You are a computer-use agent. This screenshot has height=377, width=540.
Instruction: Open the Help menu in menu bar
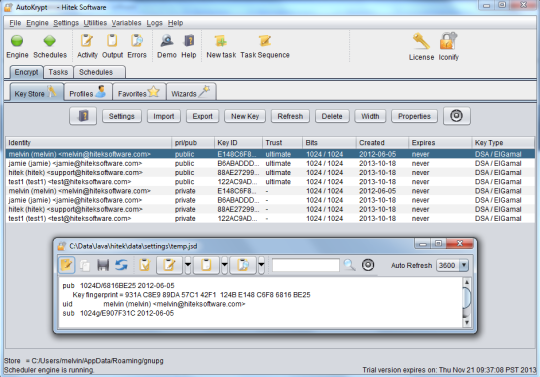click(x=175, y=23)
